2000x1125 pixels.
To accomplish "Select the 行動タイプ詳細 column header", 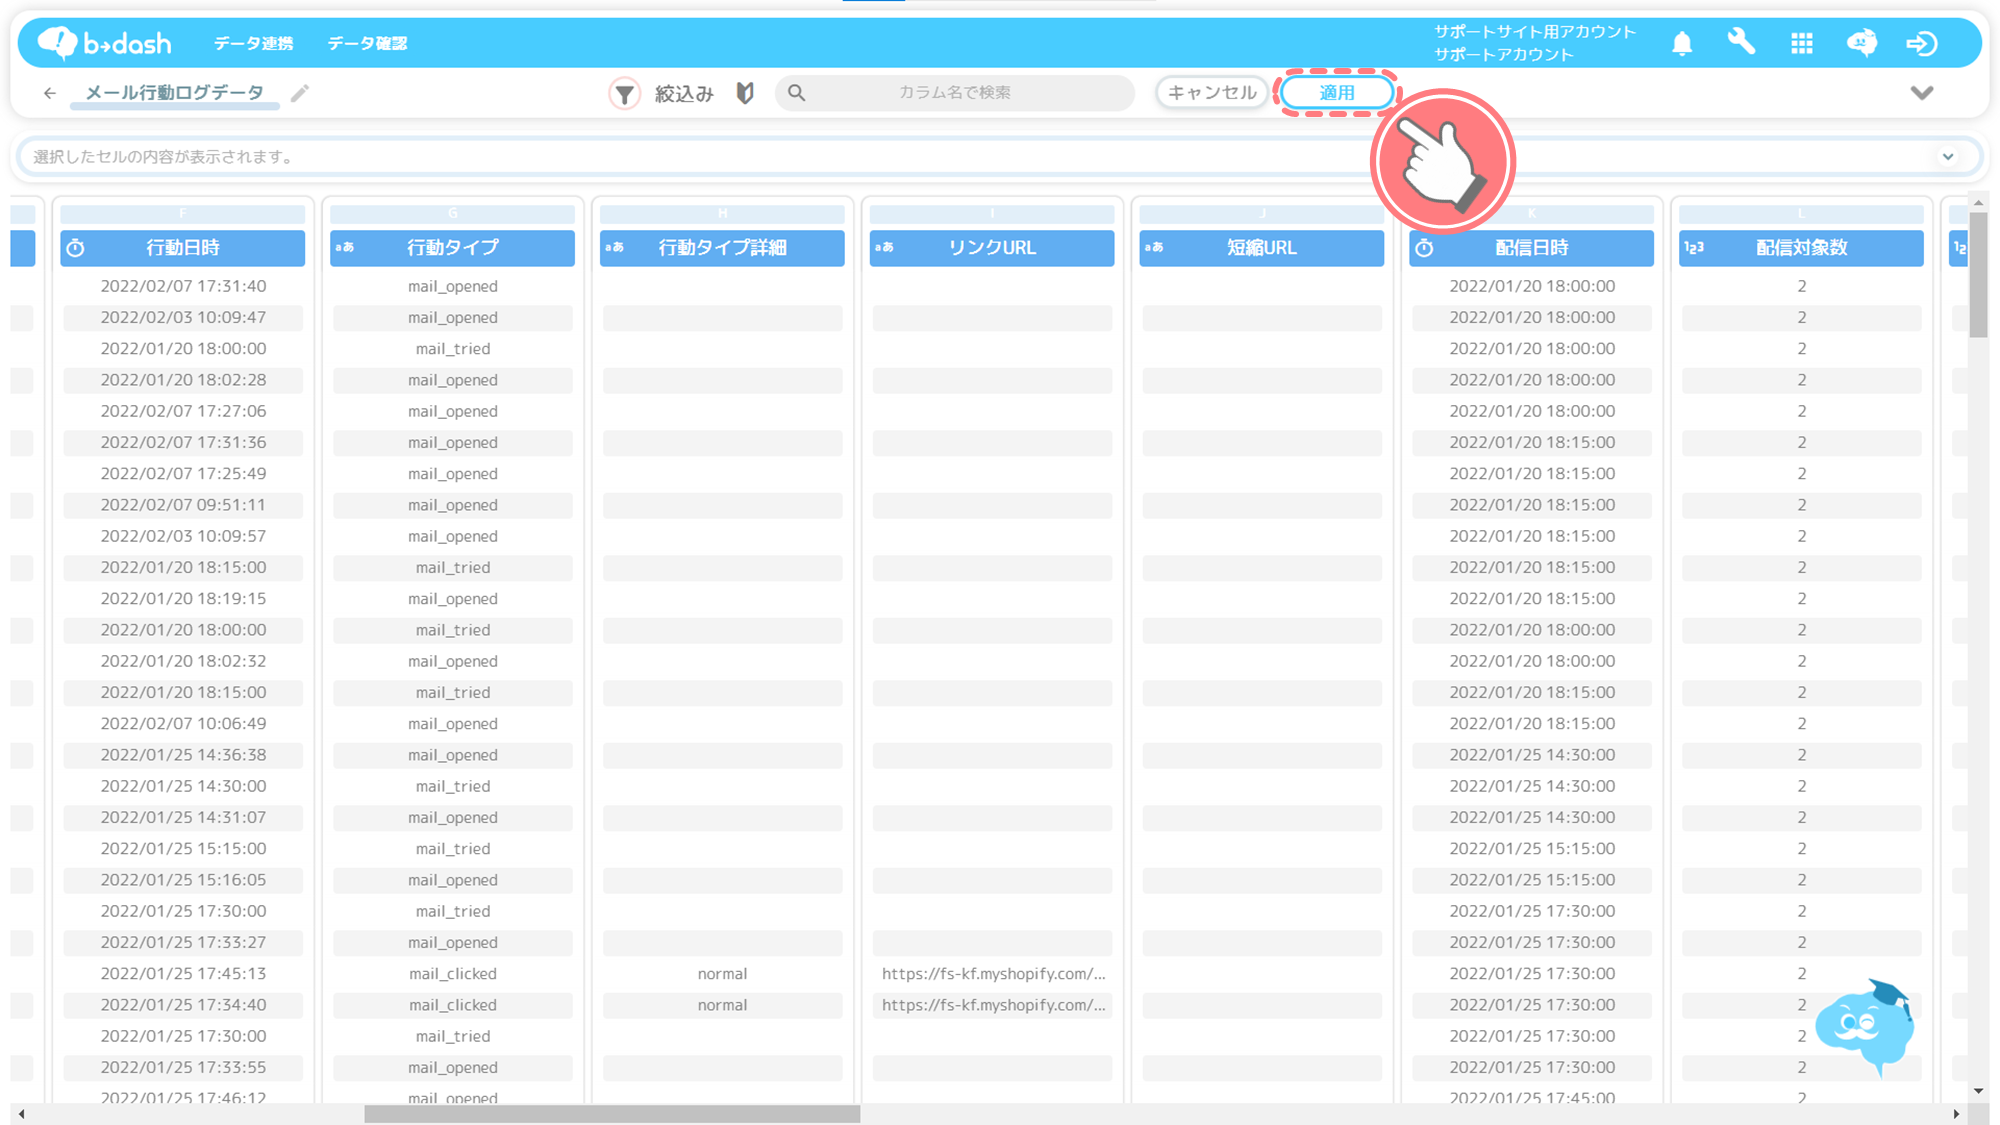I will 722,248.
